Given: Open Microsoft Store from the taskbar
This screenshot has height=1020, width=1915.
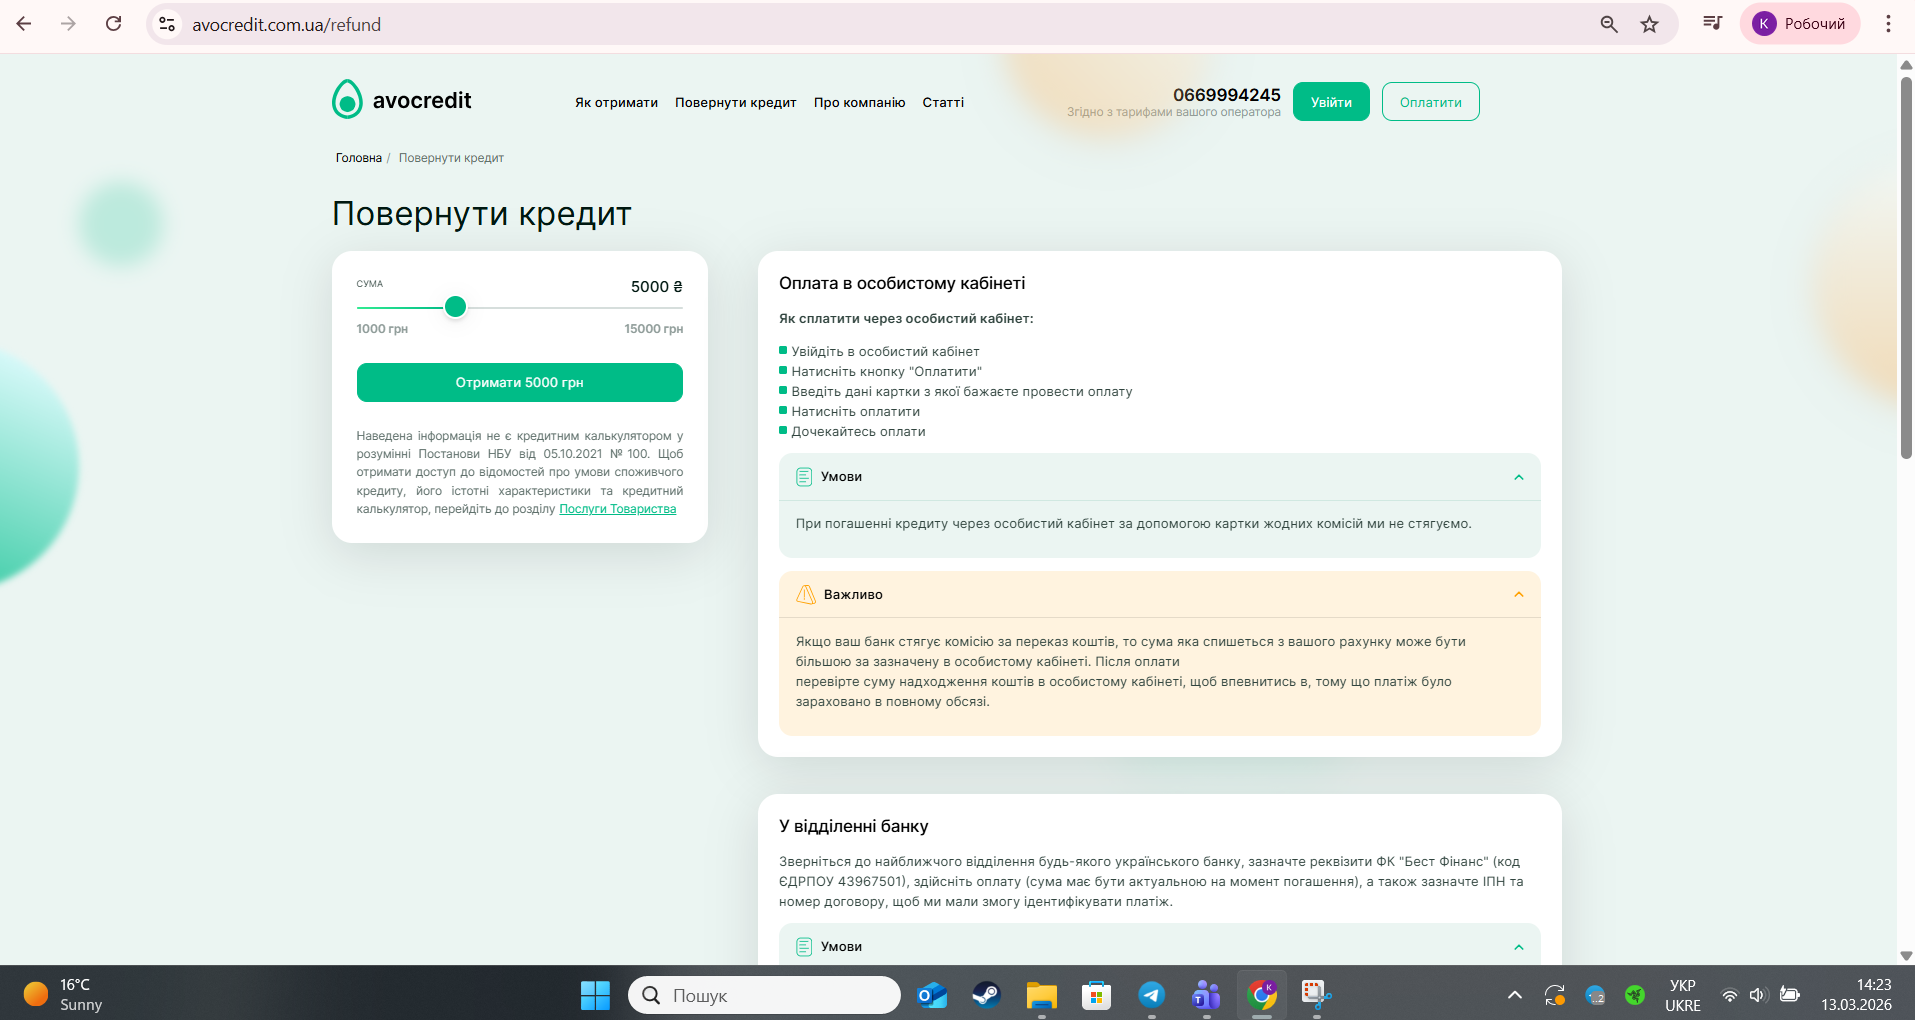Looking at the screenshot, I should click(x=1097, y=995).
